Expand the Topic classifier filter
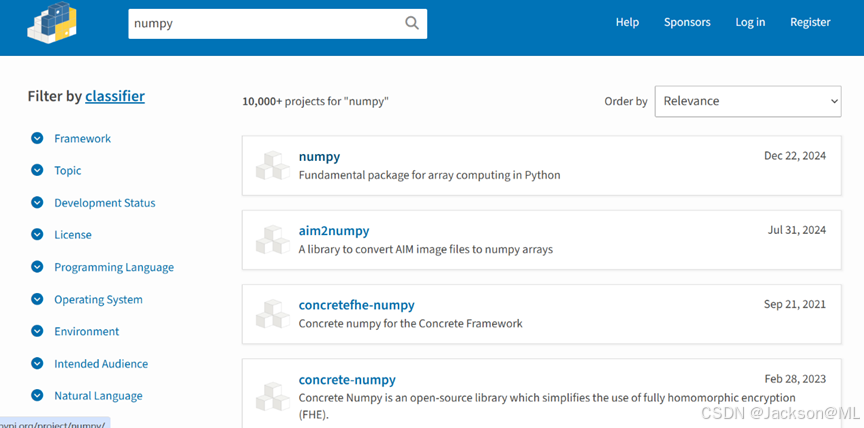Viewport: 864px width, 428px height. coord(68,171)
